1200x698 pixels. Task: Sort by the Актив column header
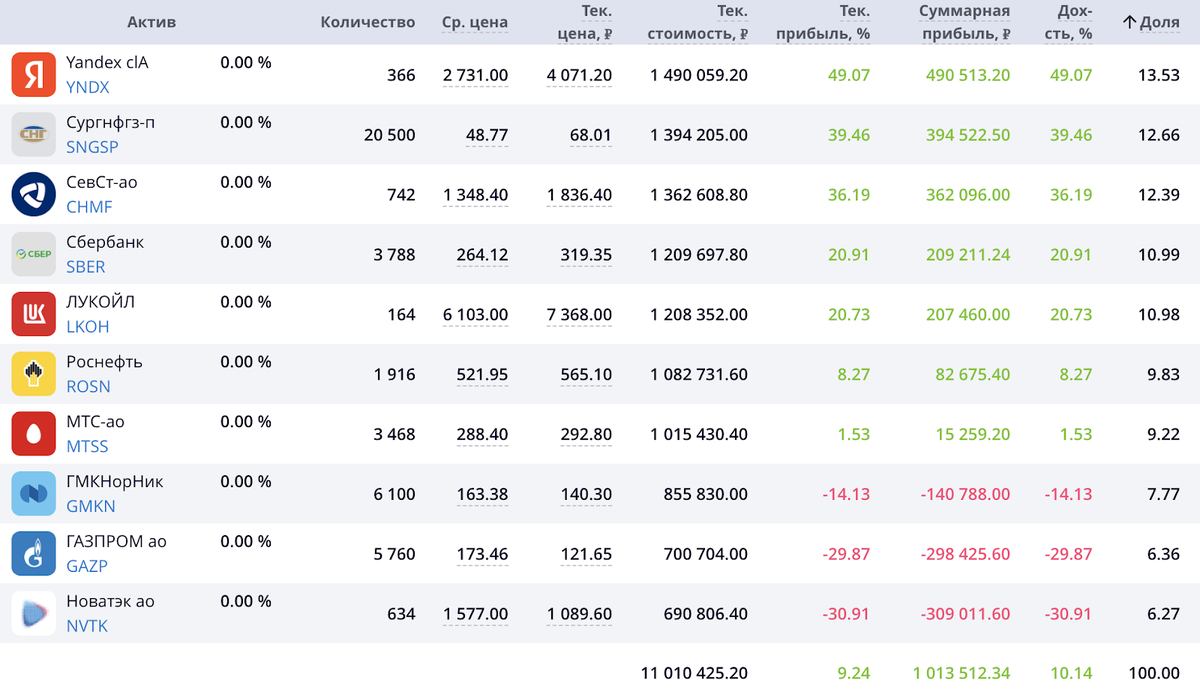click(x=152, y=22)
